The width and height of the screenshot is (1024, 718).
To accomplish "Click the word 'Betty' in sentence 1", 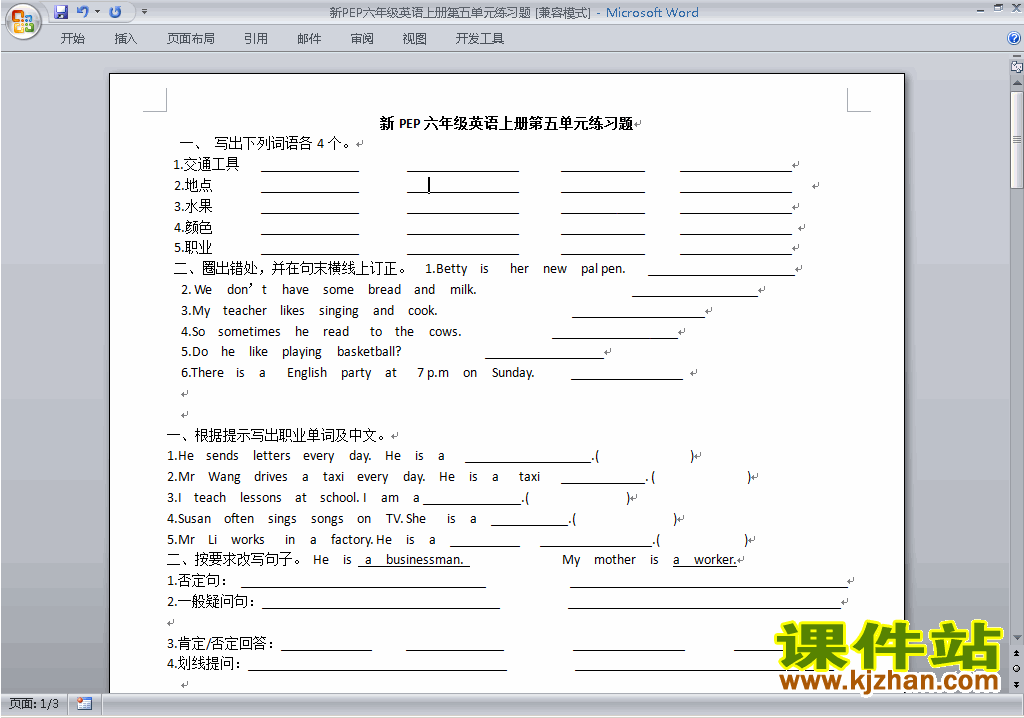I will 451,269.
